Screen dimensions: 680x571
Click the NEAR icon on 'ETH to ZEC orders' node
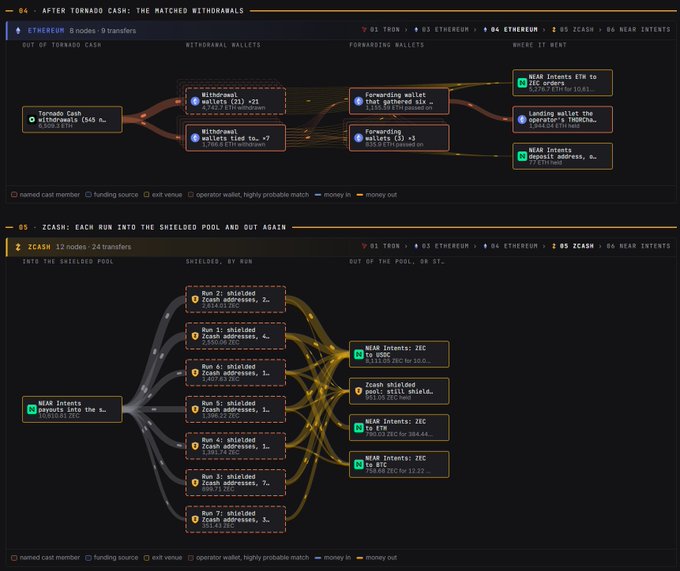coord(522,82)
